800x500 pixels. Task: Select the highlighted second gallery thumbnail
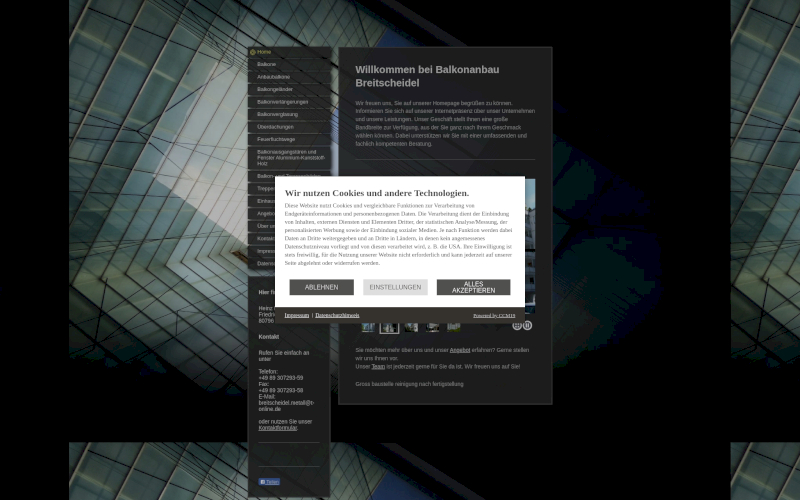click(389, 326)
